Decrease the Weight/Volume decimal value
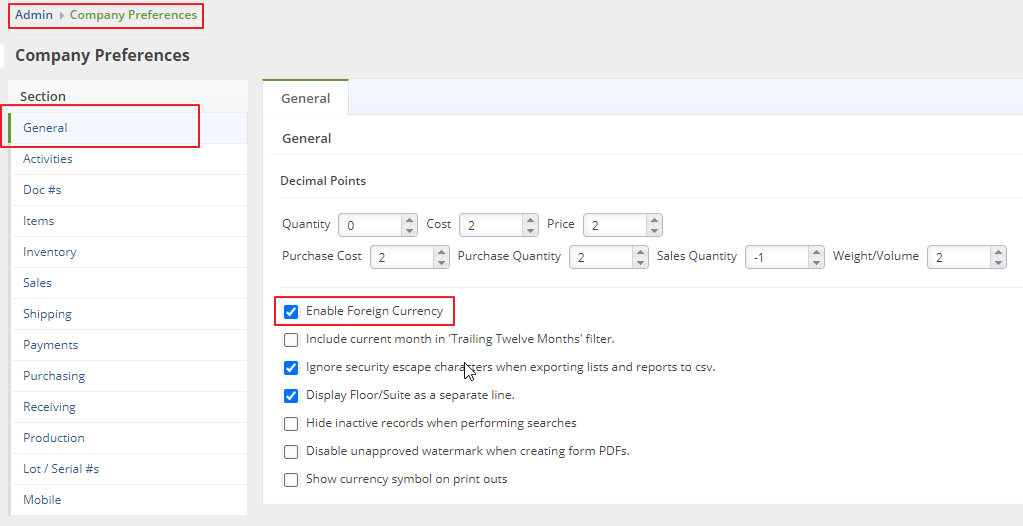1023x526 pixels. click(x=998, y=263)
